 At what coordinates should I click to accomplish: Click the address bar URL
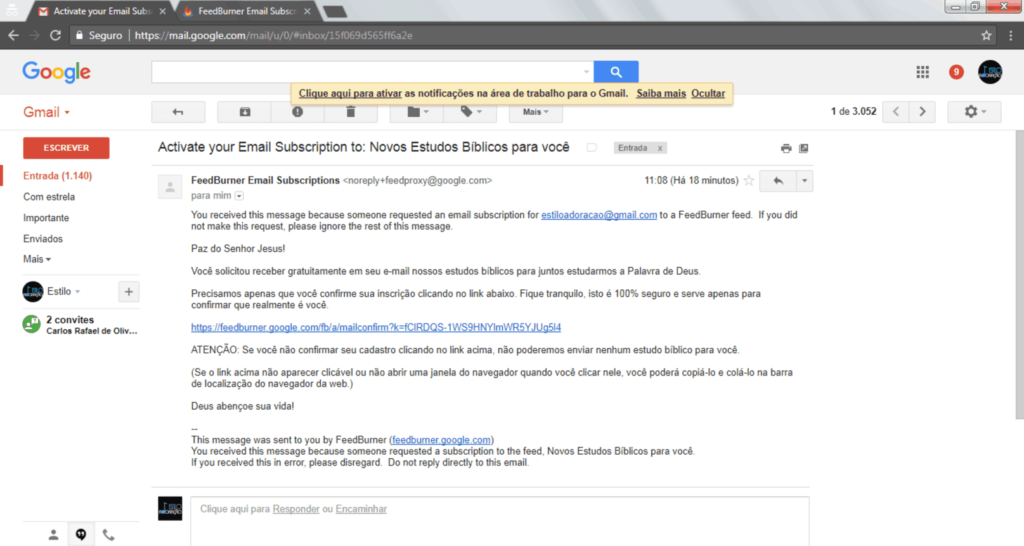pyautogui.click(x=273, y=35)
